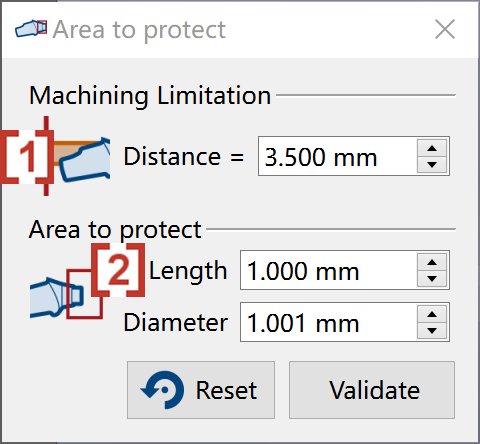The height and width of the screenshot is (444, 480).
Task: Increase Distance value with up arrow
Action: [432, 148]
